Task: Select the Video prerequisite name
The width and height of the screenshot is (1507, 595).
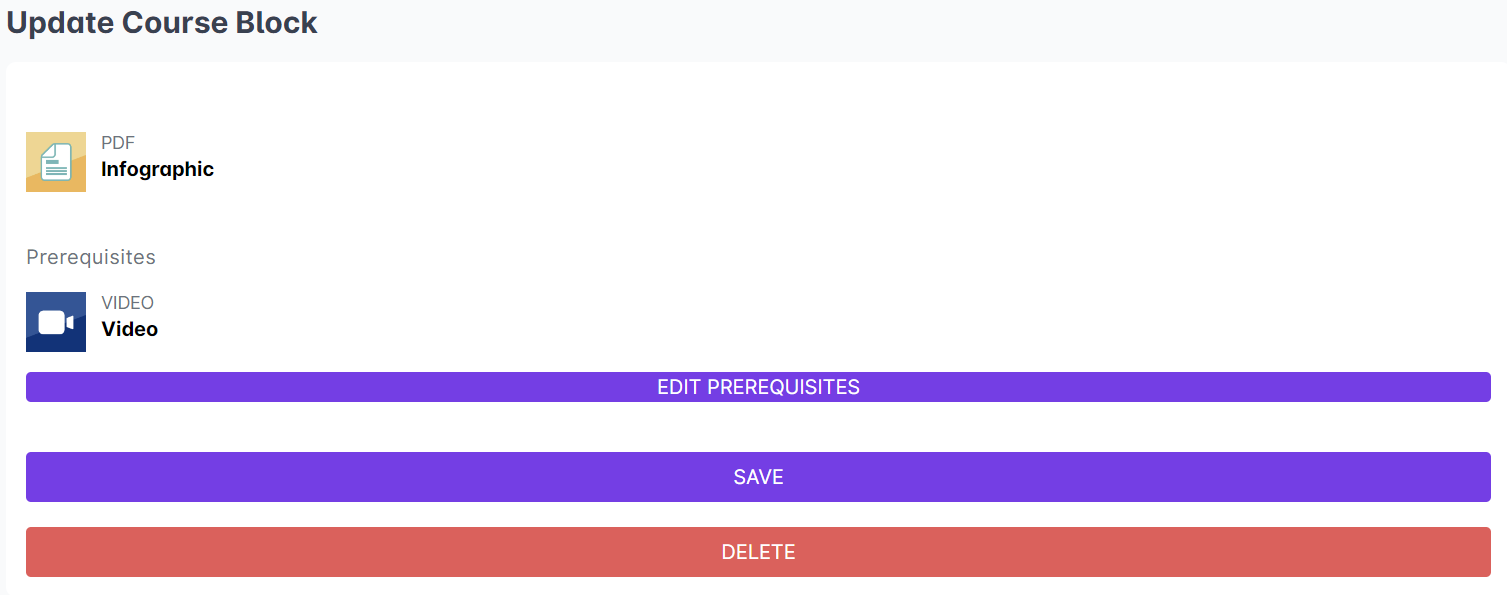Action: [130, 329]
